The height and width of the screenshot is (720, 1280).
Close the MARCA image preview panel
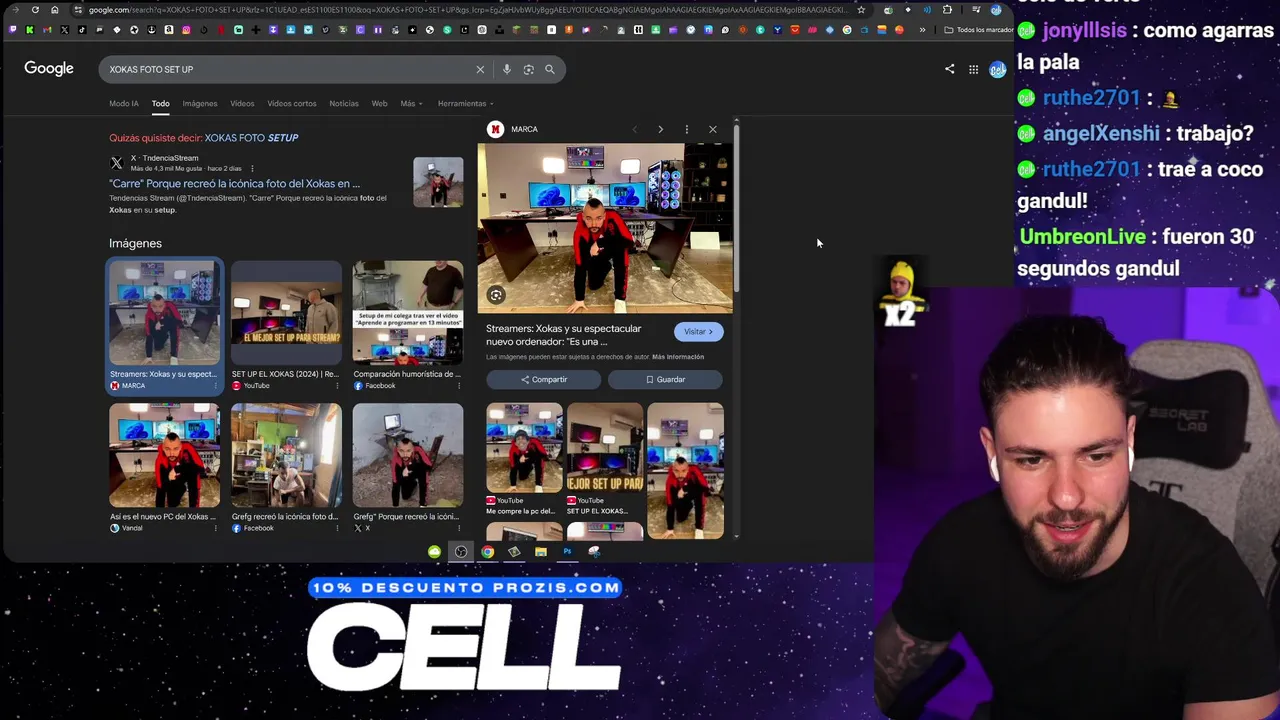click(x=713, y=129)
